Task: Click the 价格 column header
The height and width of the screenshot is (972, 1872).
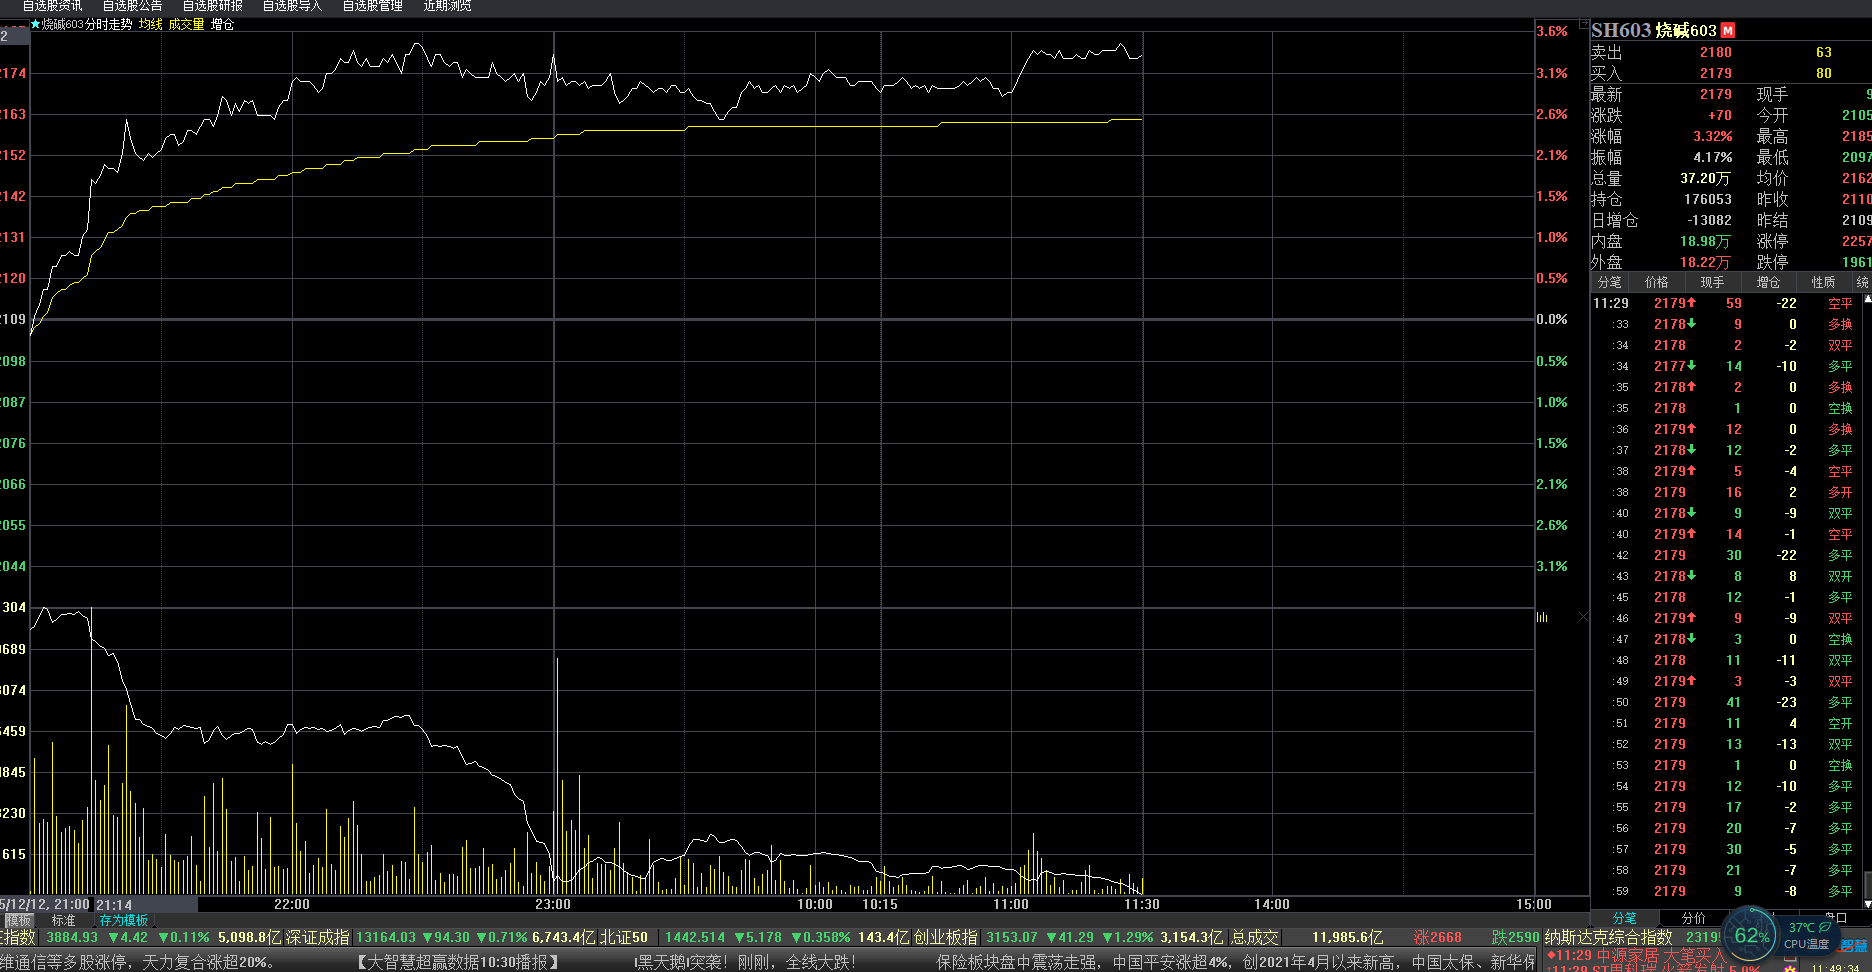Action: (x=1657, y=282)
